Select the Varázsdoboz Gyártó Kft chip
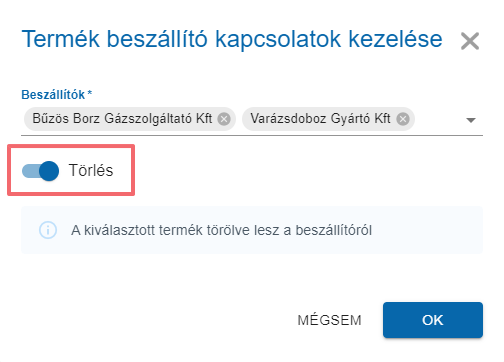The width and height of the screenshot is (504, 362). pyautogui.click(x=321, y=119)
